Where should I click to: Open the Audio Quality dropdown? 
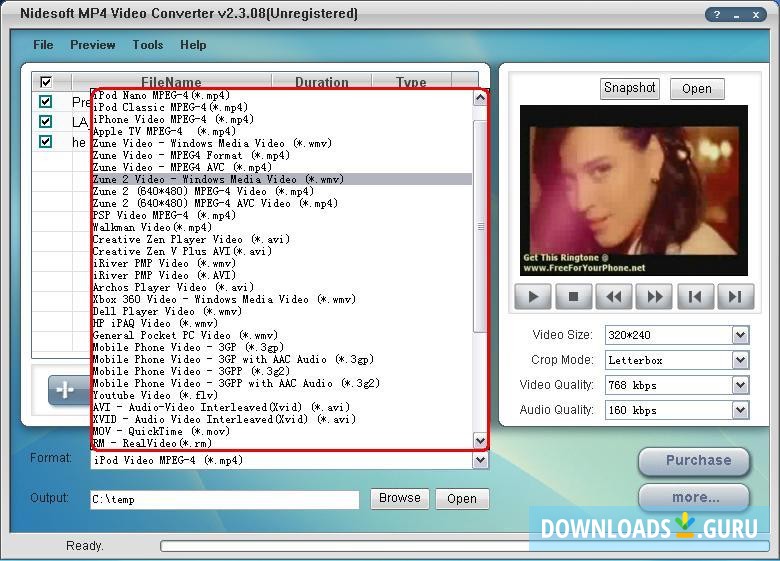[x=740, y=410]
